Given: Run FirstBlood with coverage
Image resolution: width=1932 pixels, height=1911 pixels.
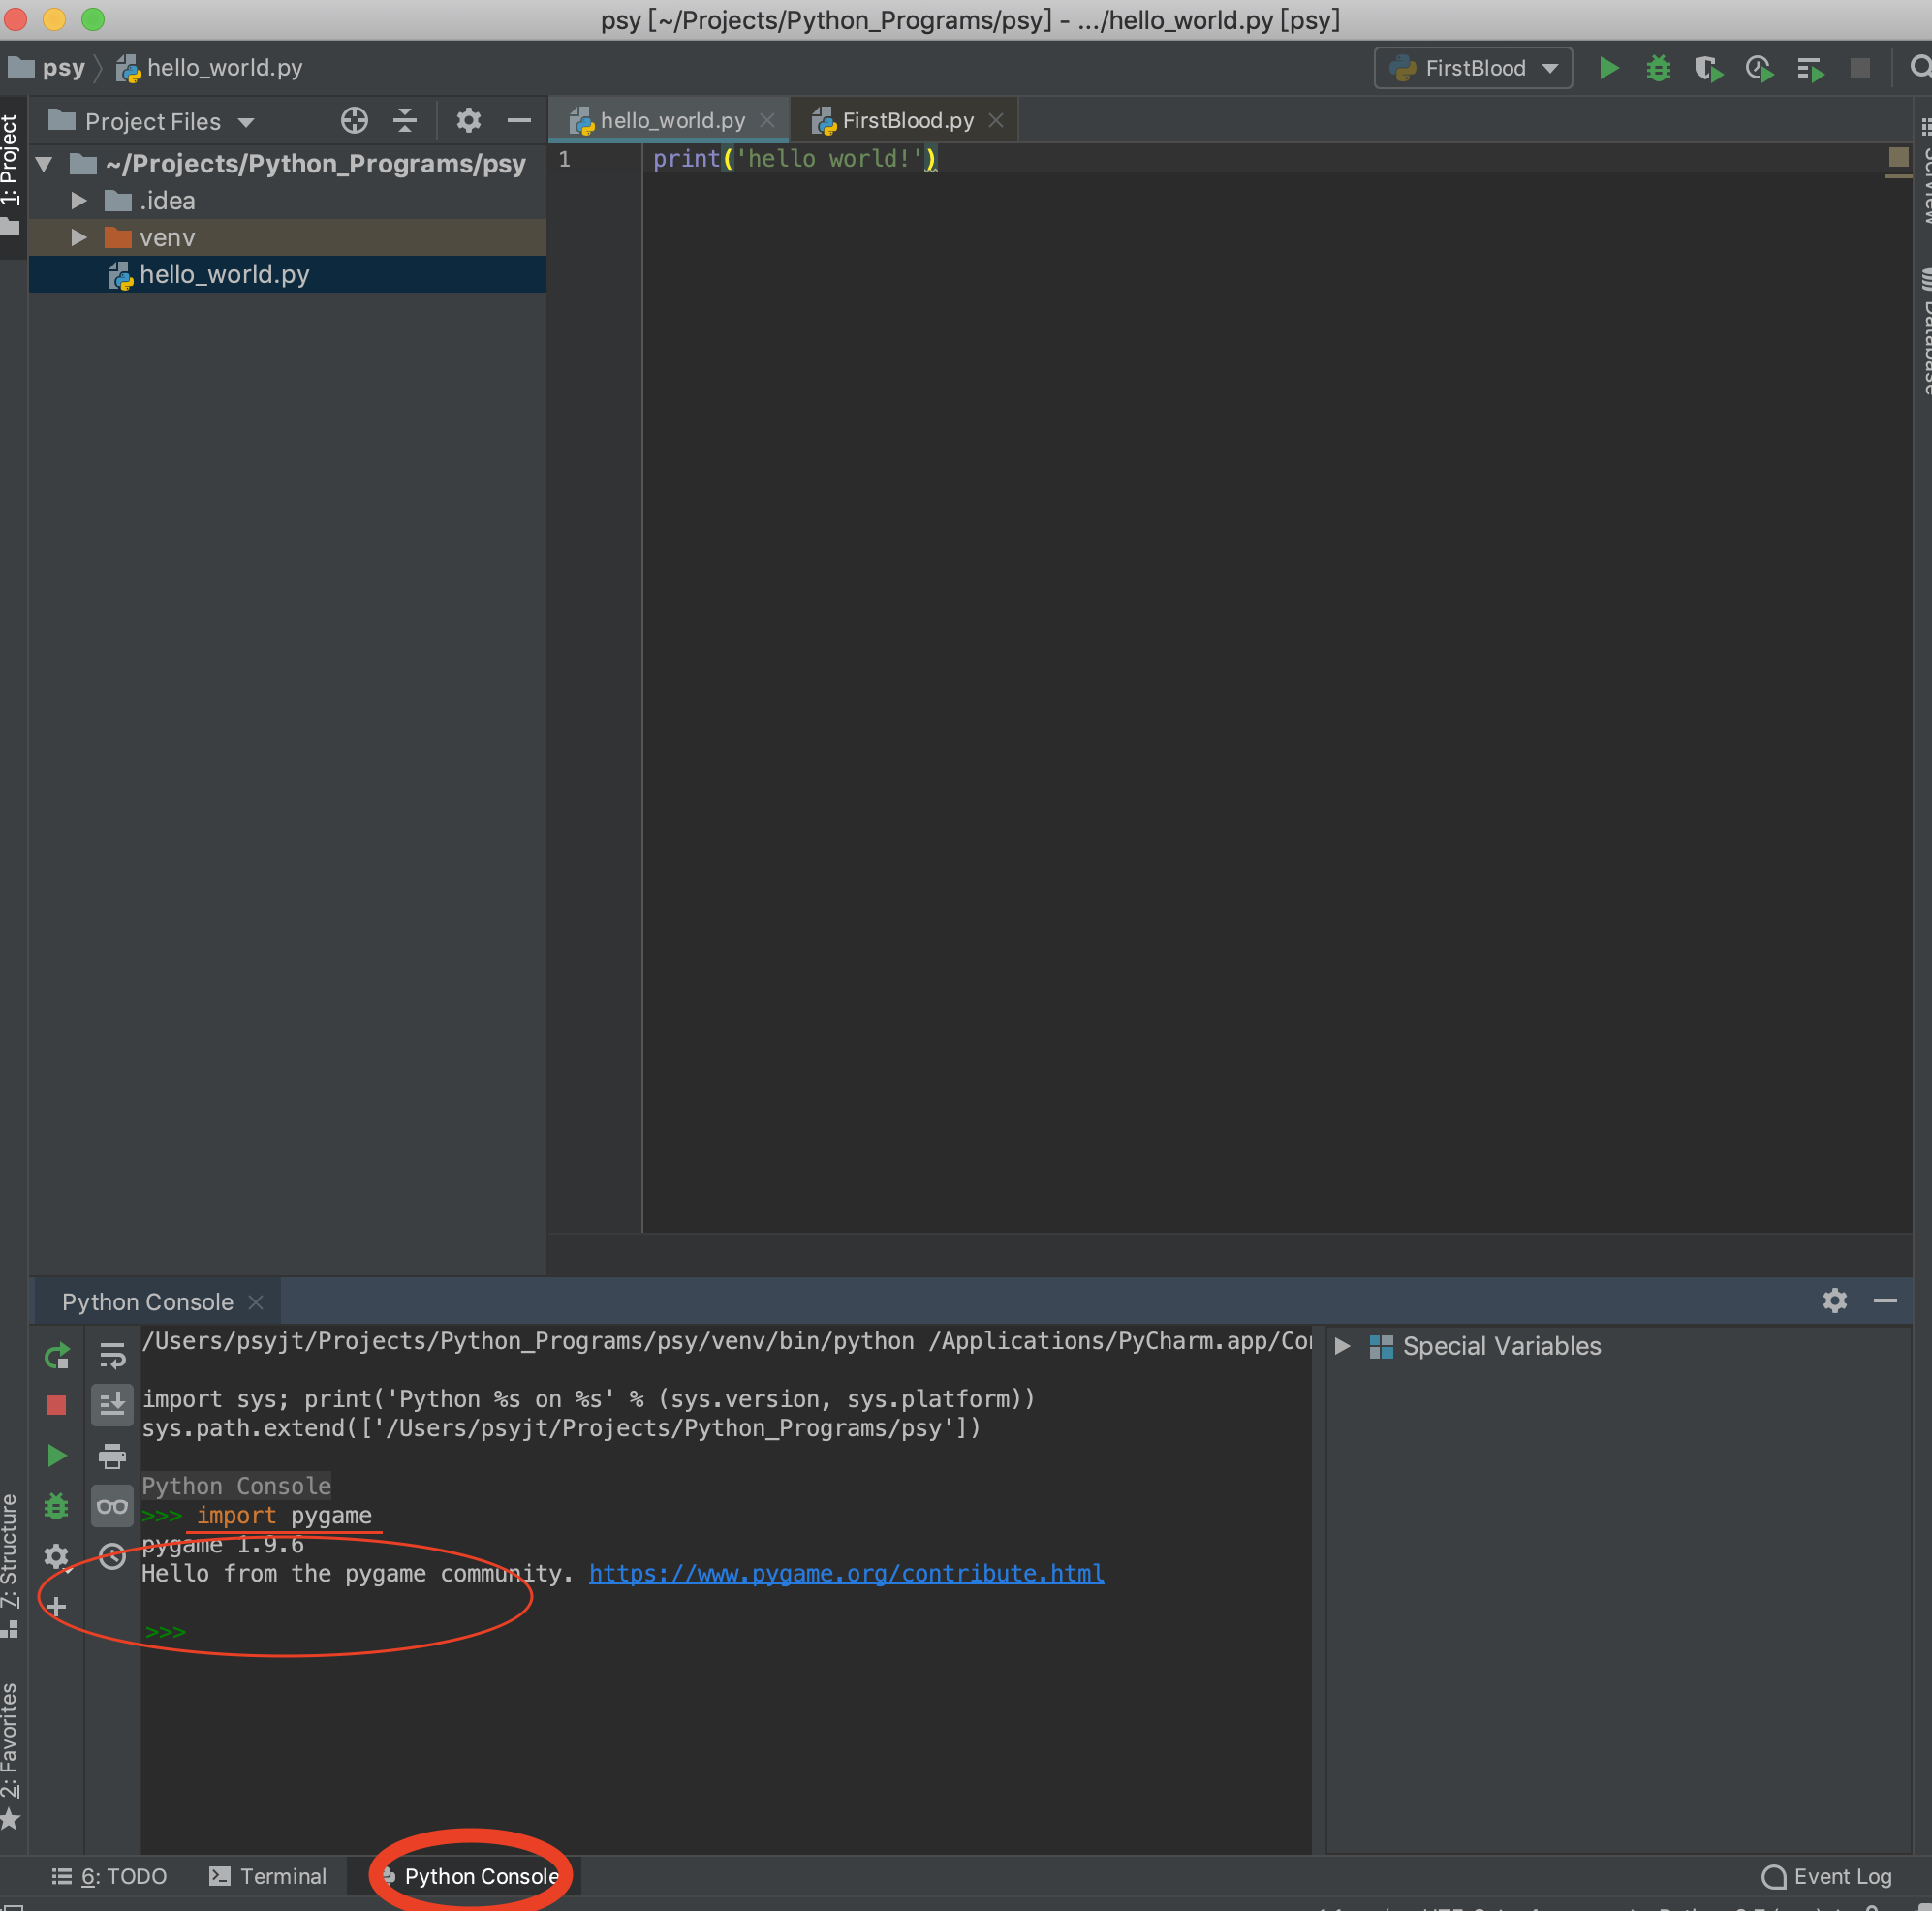Looking at the screenshot, I should 1708,68.
